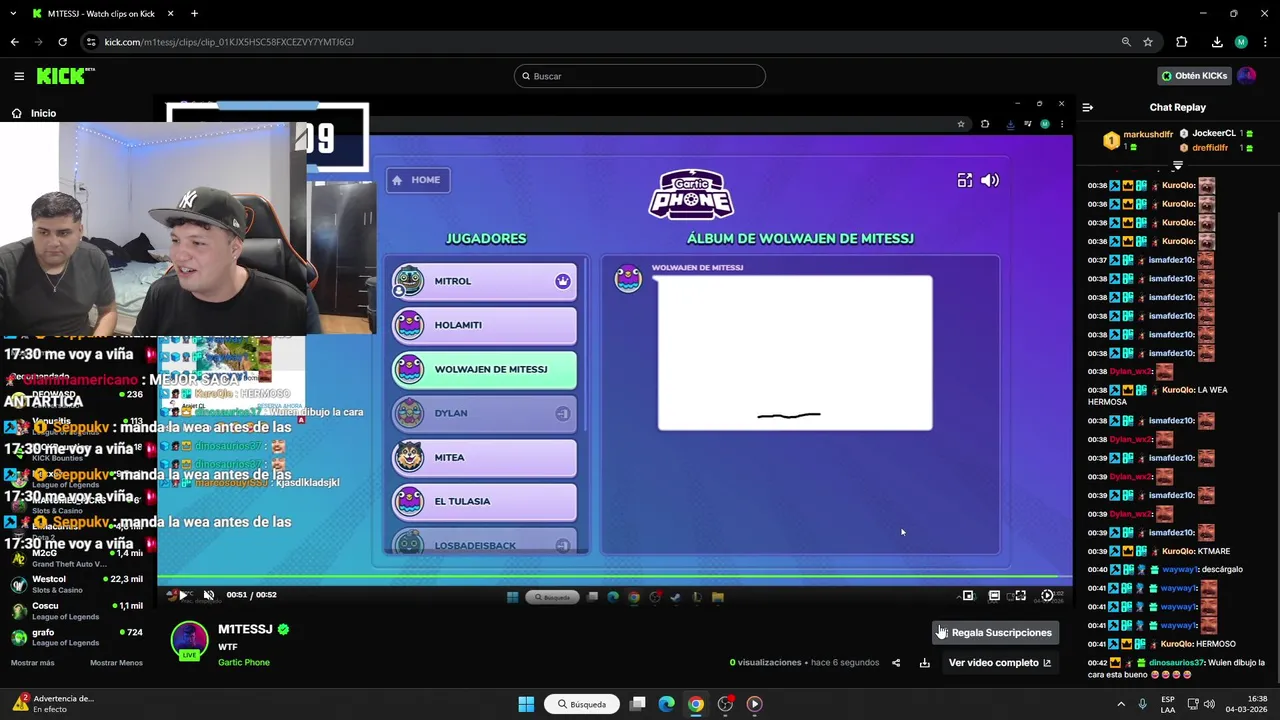
Task: Click the Gartic Phone HOME button
Action: coord(417,180)
